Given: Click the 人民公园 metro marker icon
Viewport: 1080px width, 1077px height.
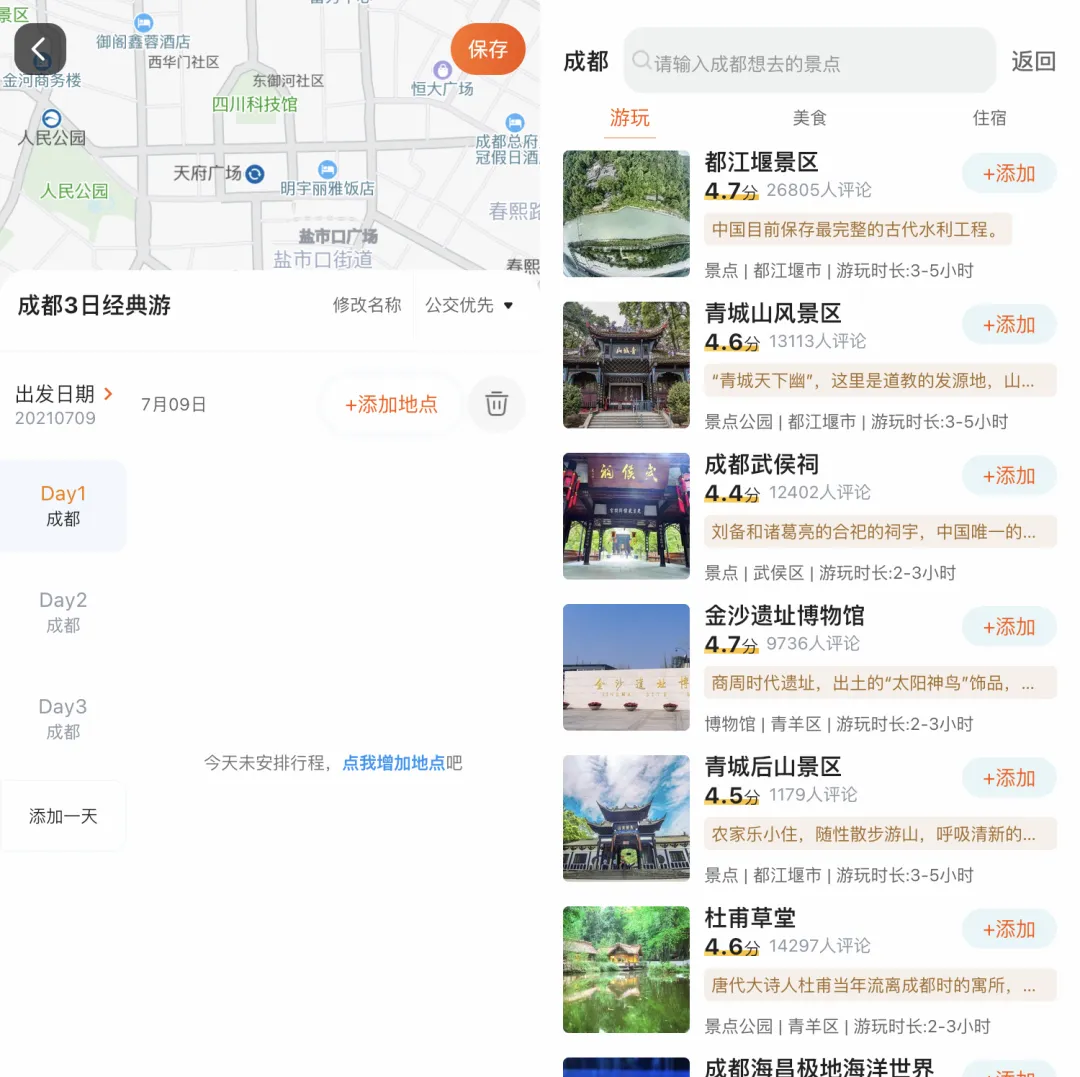Looking at the screenshot, I should 51,118.
